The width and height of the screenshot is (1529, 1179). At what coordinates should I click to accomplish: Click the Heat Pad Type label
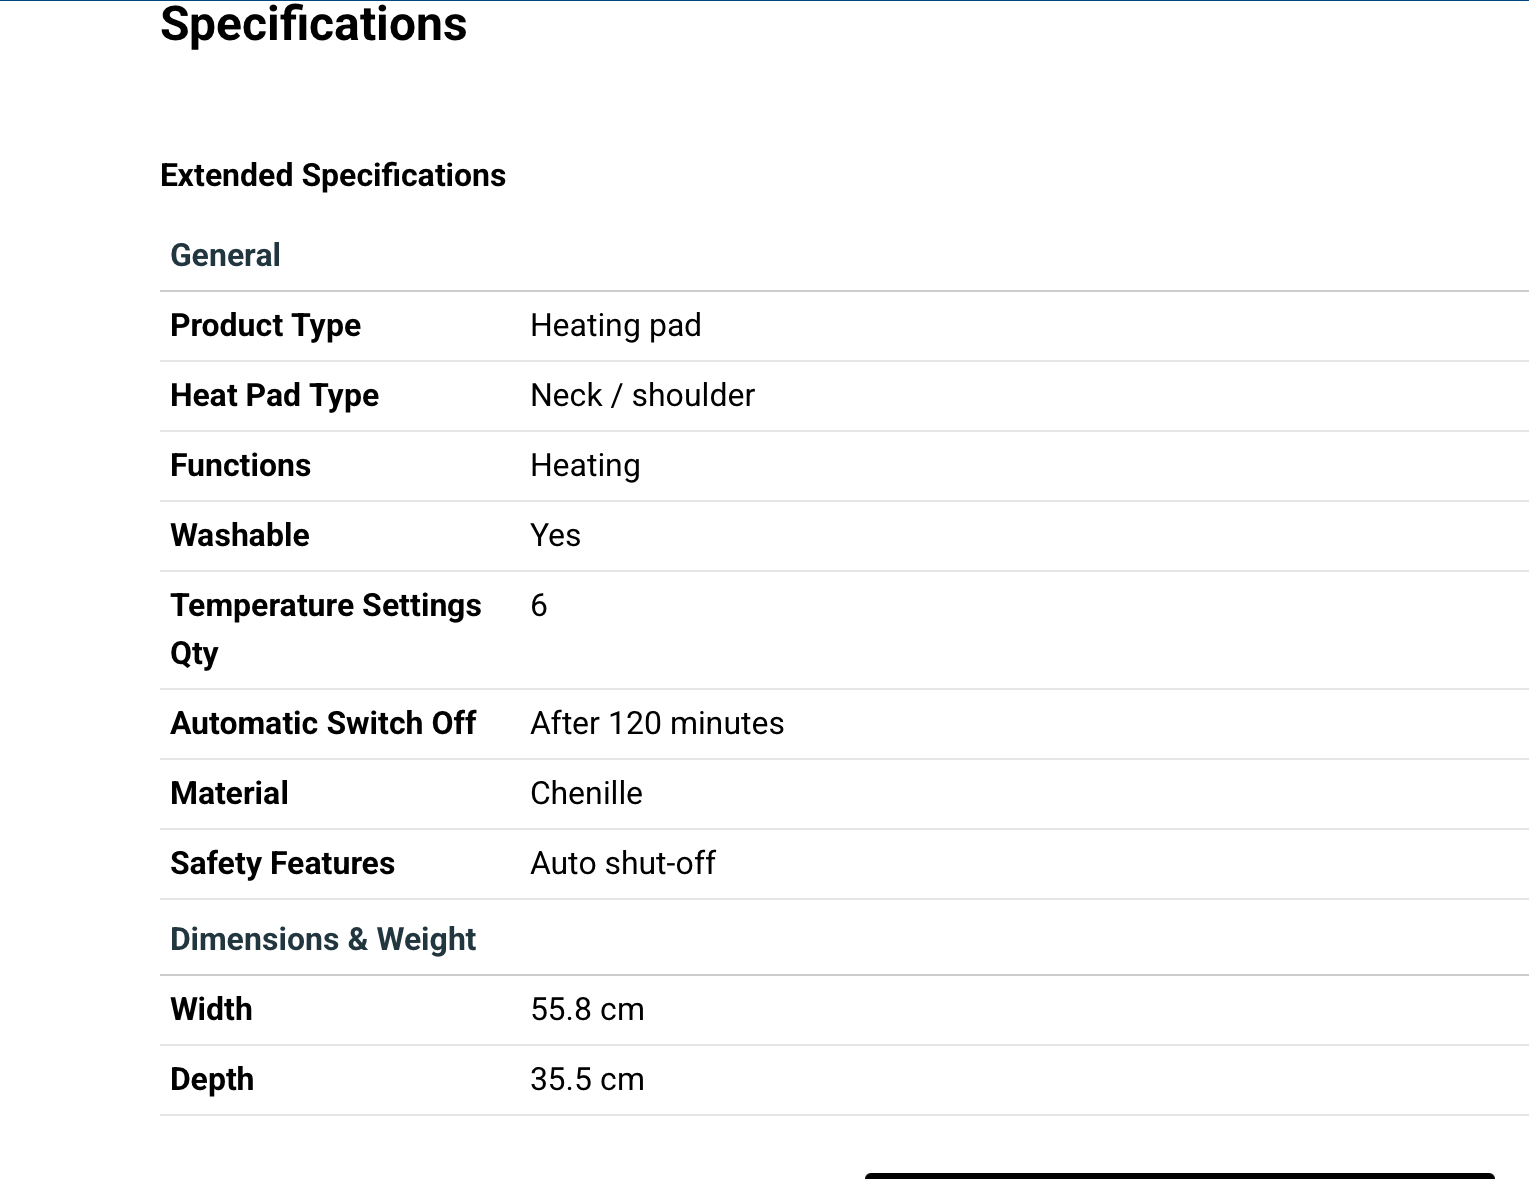[274, 395]
